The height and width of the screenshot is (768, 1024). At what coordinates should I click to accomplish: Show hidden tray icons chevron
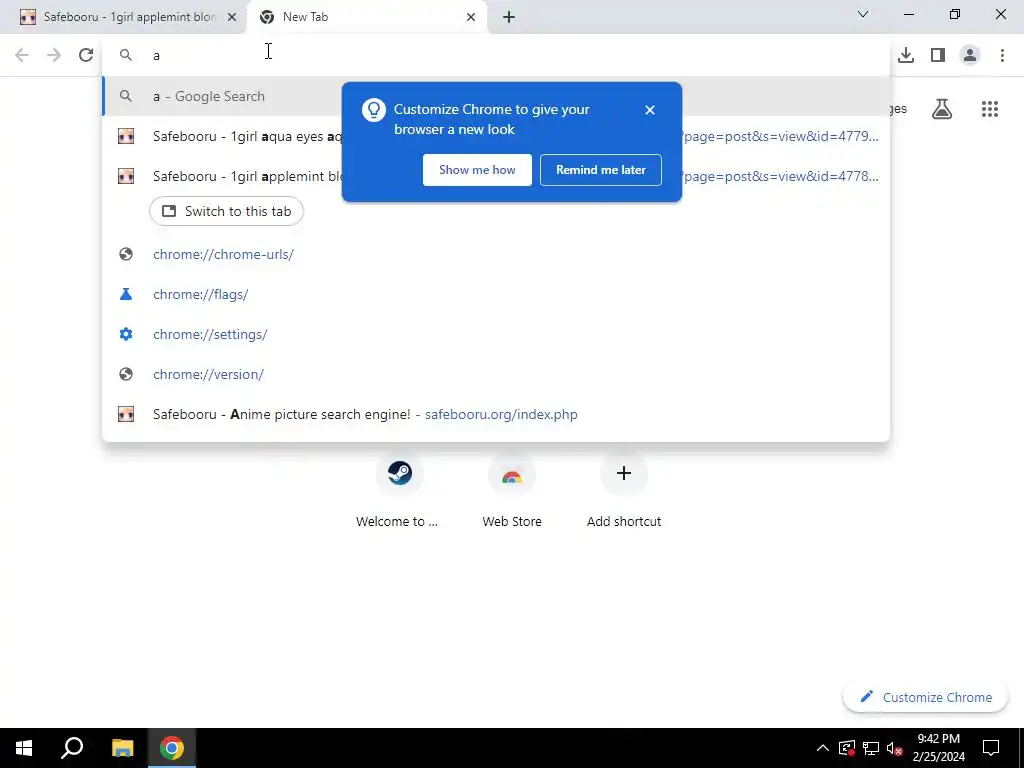click(823, 748)
